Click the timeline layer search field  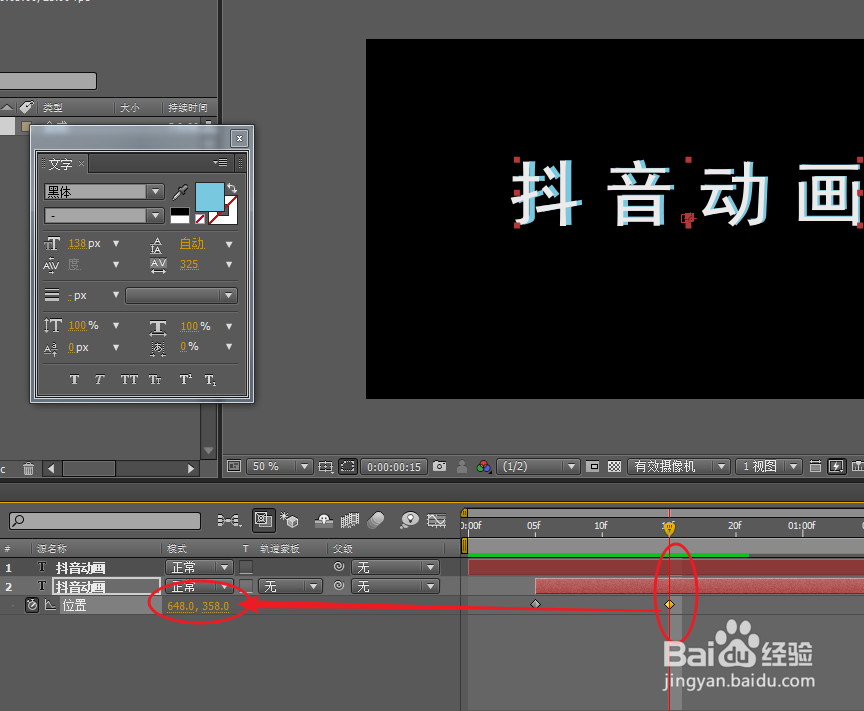(x=105, y=520)
